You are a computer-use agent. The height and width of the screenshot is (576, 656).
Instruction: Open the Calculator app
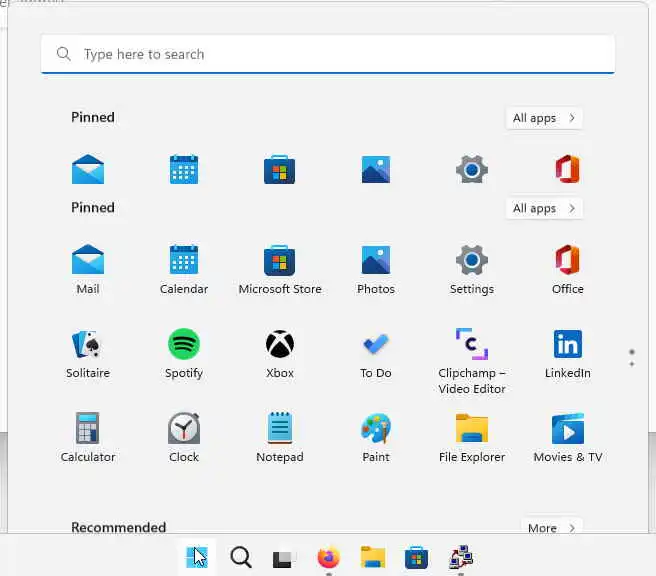88,438
